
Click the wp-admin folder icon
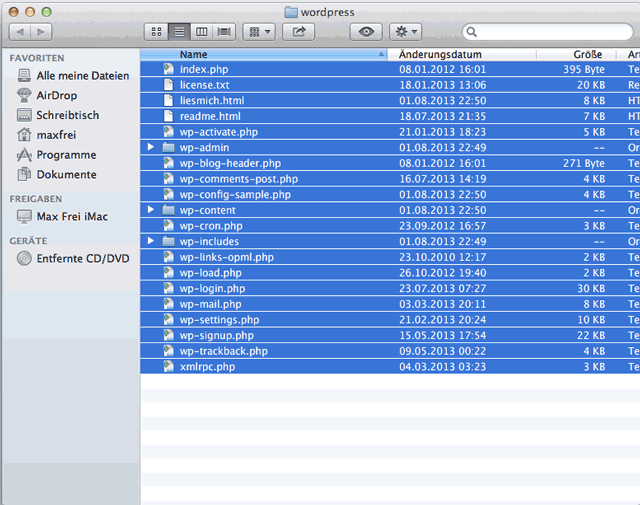[168, 147]
